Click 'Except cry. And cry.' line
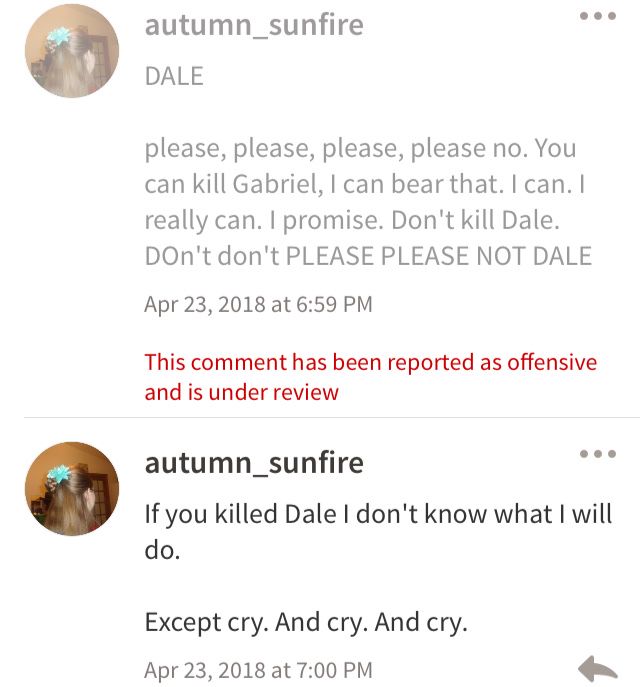Image resolution: width=640 pixels, height=687 pixels. 306,622
